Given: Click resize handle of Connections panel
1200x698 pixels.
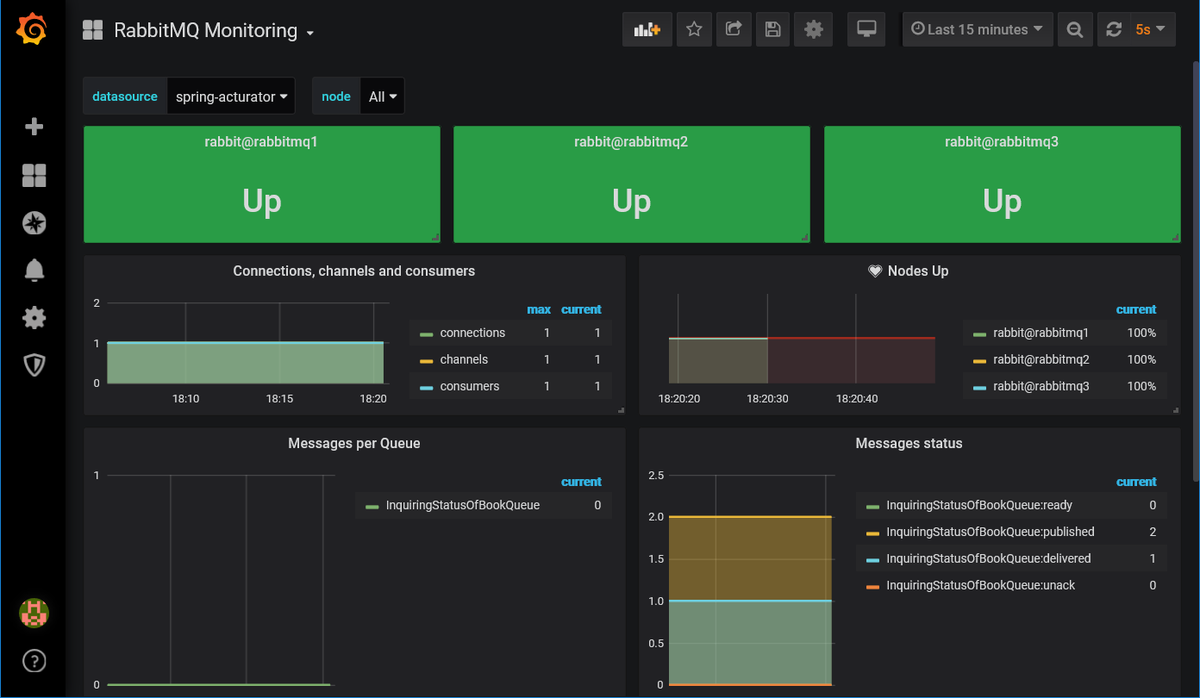Looking at the screenshot, I should (x=620, y=410).
